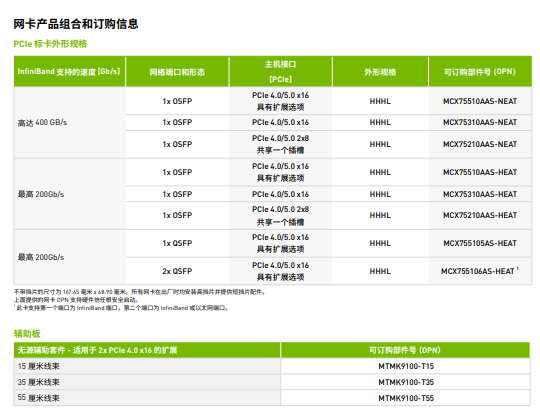The height and width of the screenshot is (413, 540).
Task: Click the 辅助板 section heading
Action: (27, 333)
